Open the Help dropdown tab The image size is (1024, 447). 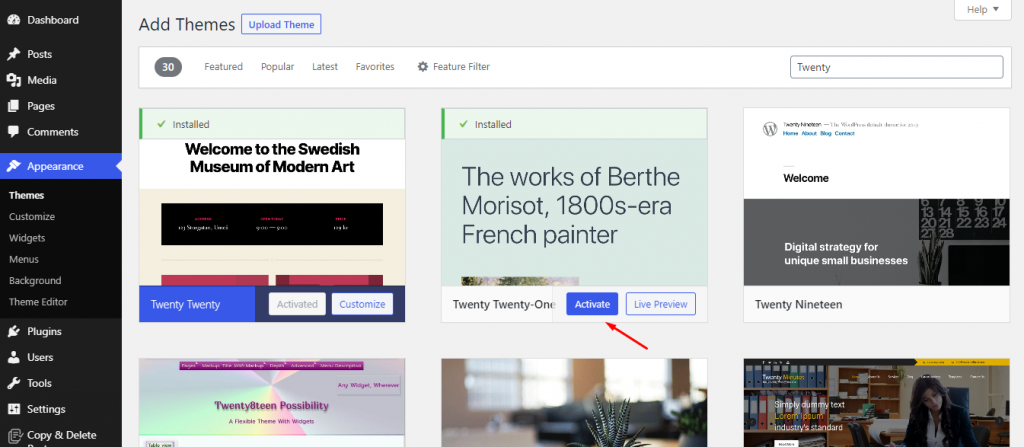[x=983, y=10]
